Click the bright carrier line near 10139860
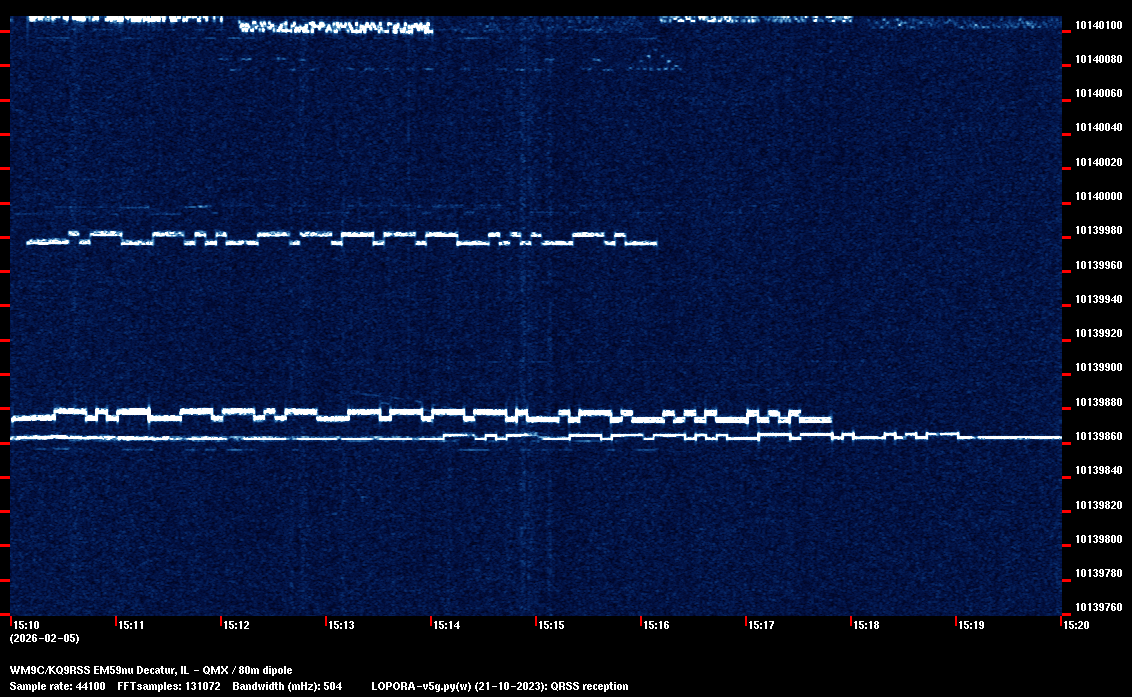This screenshot has height=697, width=1132. pos(300,438)
